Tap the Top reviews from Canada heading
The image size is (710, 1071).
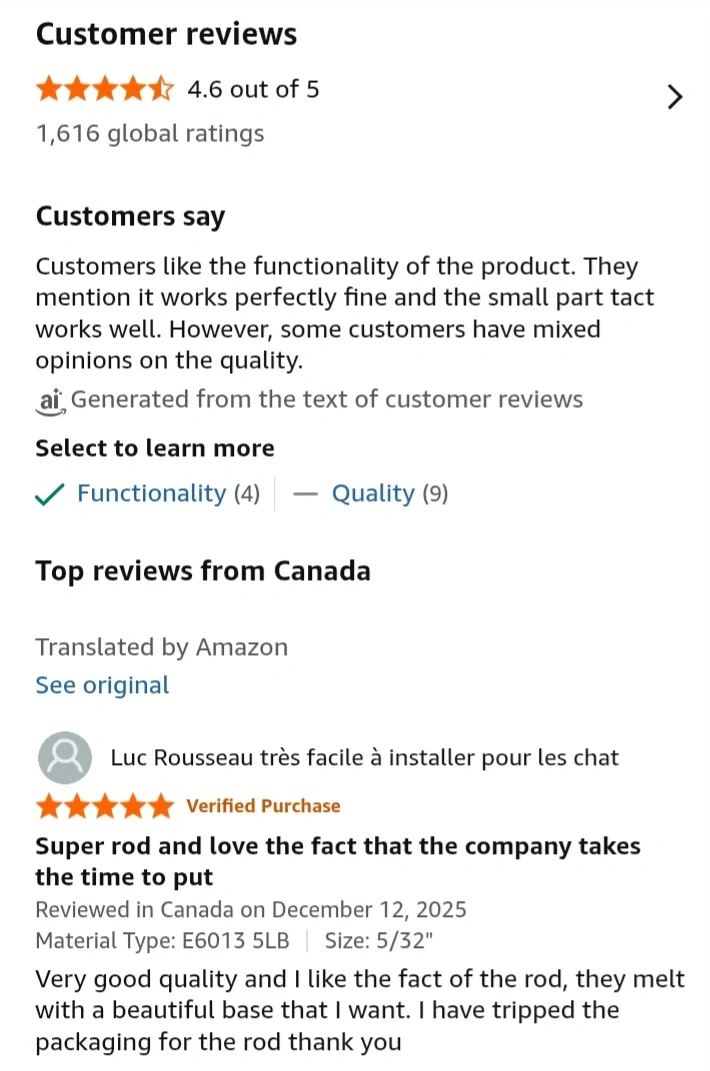pos(203,571)
